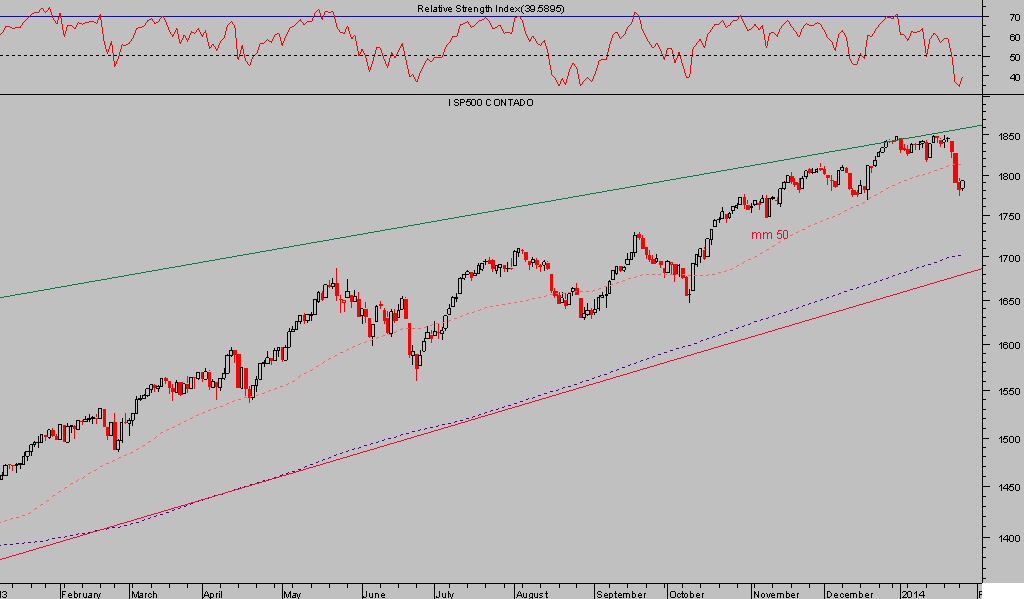The image size is (1024, 599).
Task: Select the 1850 price axis label
Action: coord(1002,136)
